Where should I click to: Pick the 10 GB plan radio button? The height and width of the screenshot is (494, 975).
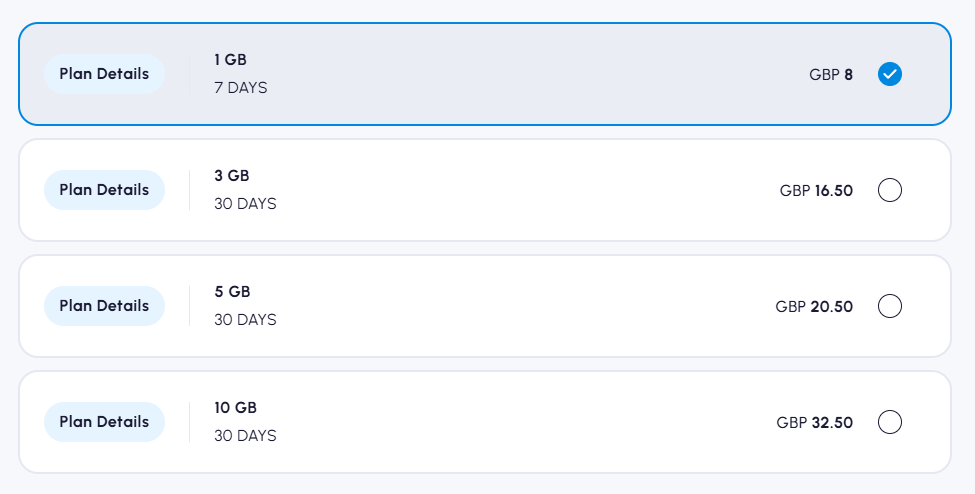click(889, 422)
